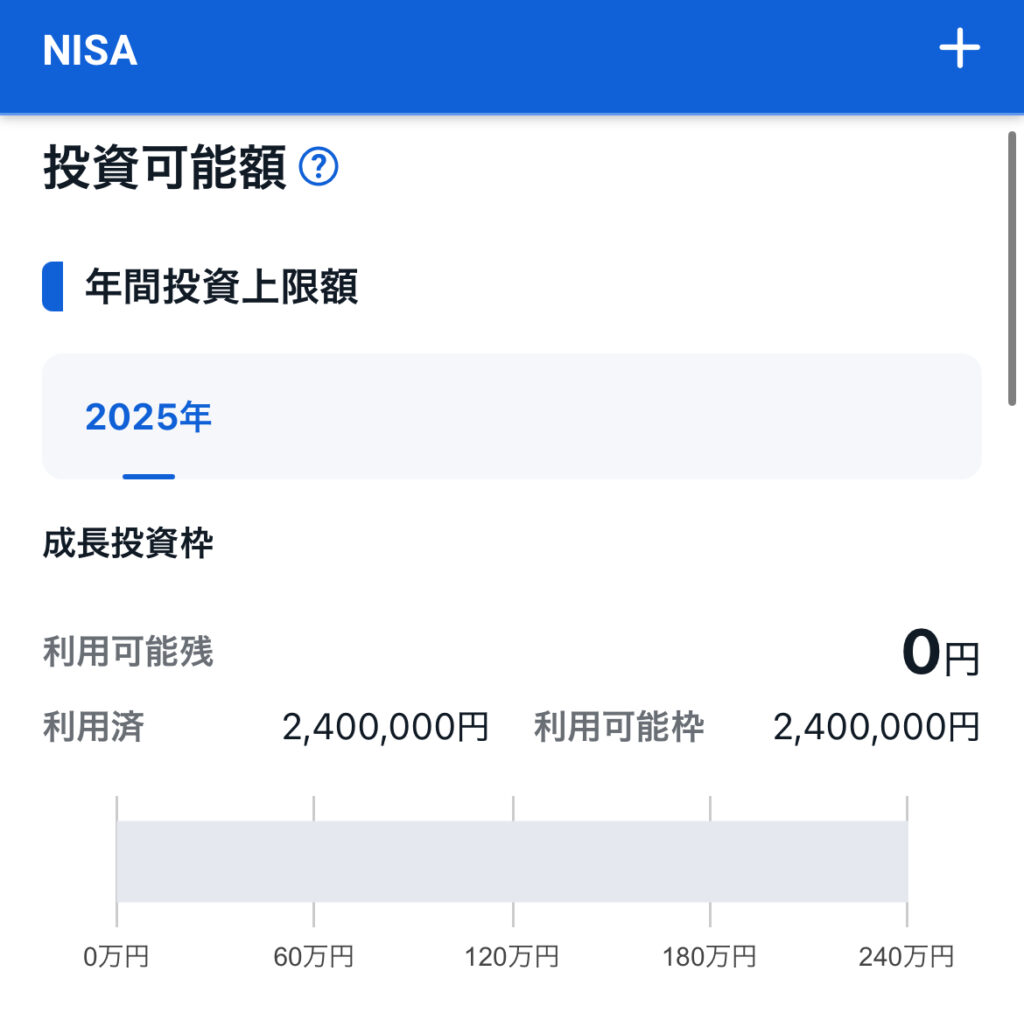Click the 0万円 axis label
This screenshot has width=1024, height=1013.
(116, 957)
